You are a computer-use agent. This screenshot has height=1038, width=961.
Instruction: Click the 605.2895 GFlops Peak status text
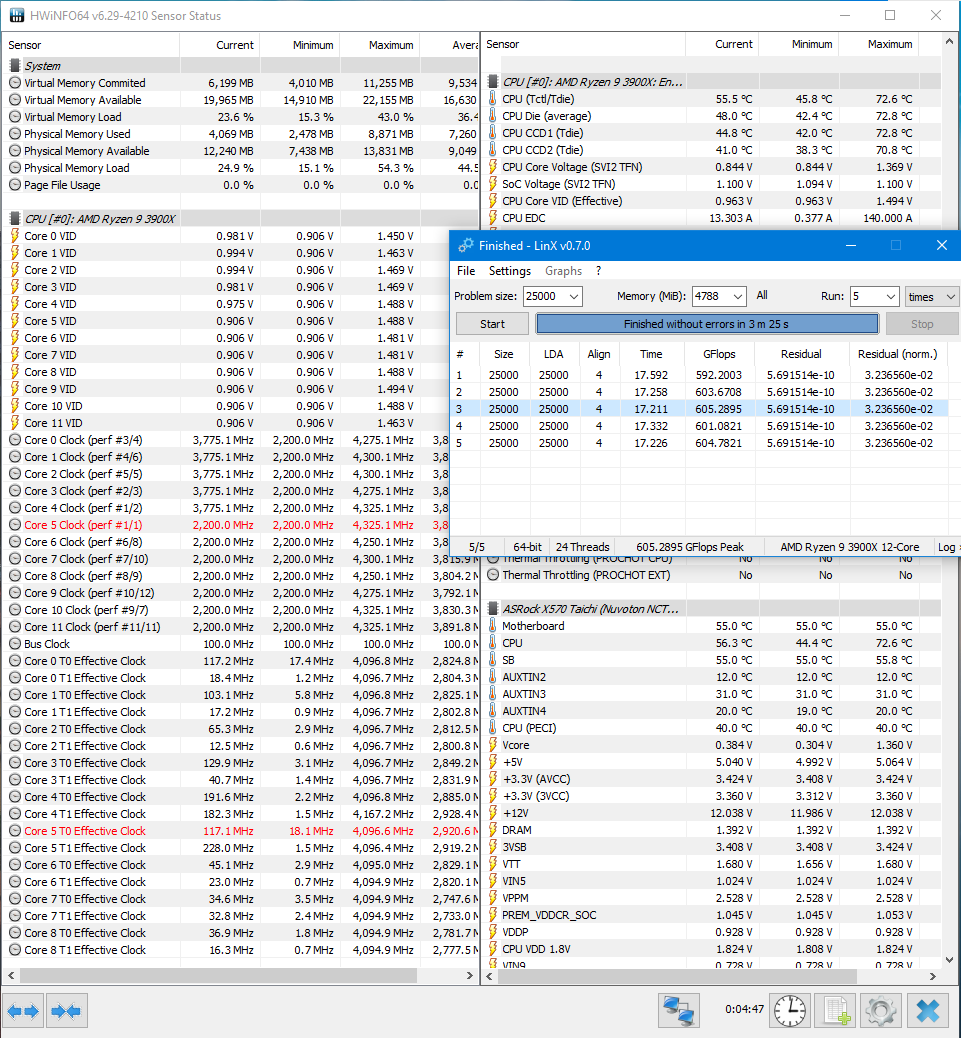690,547
